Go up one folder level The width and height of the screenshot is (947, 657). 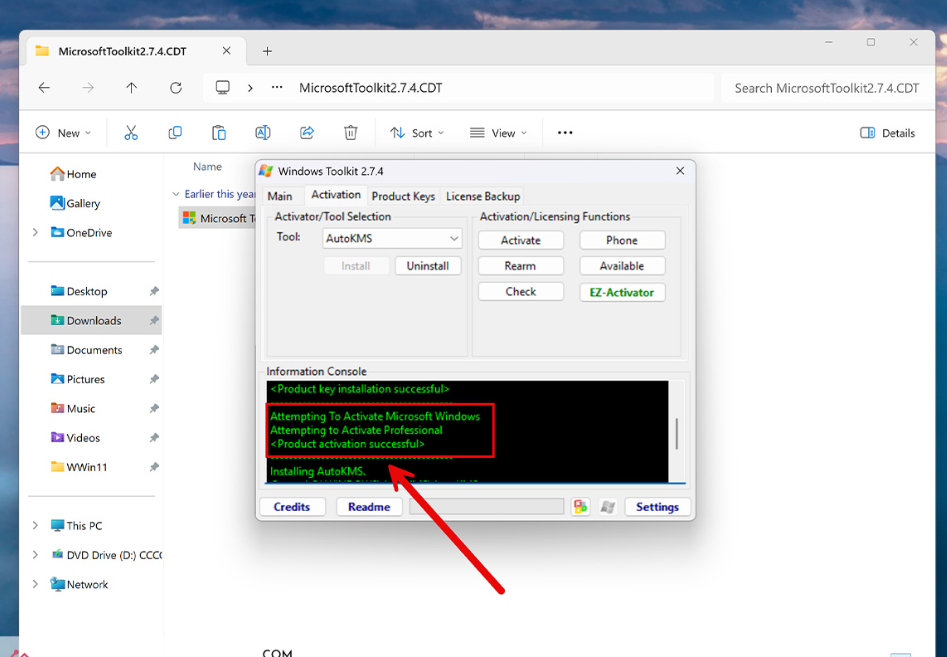132,88
